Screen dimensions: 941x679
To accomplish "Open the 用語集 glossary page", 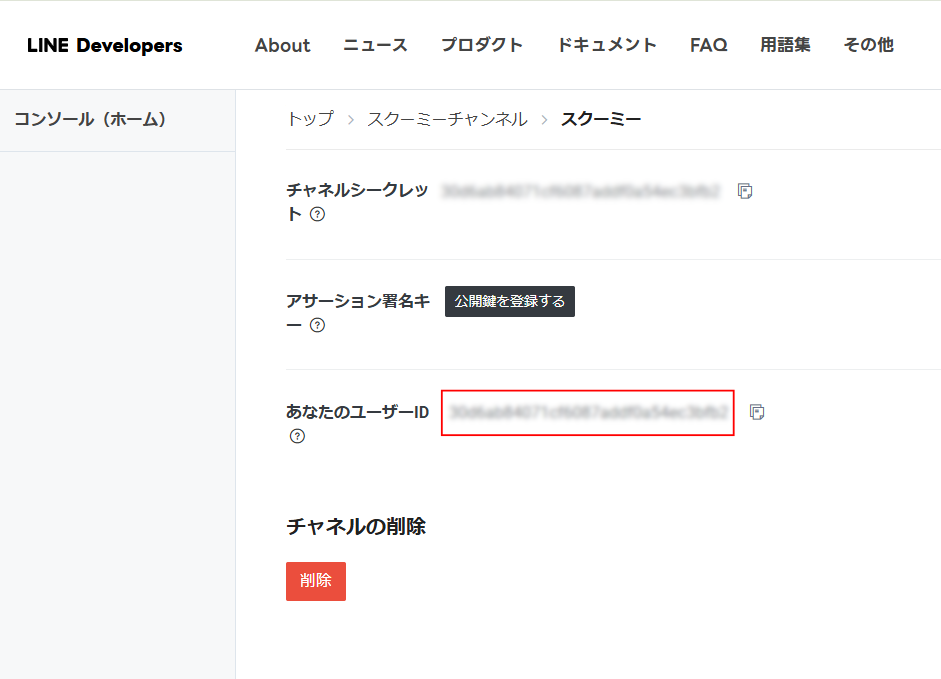I will coord(785,45).
